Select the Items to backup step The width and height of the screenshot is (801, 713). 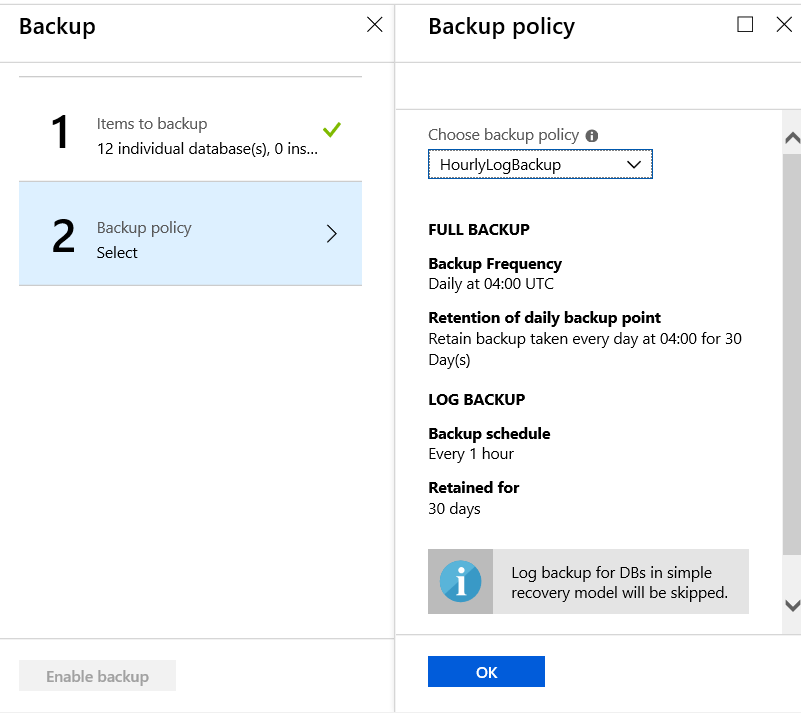pos(191,130)
